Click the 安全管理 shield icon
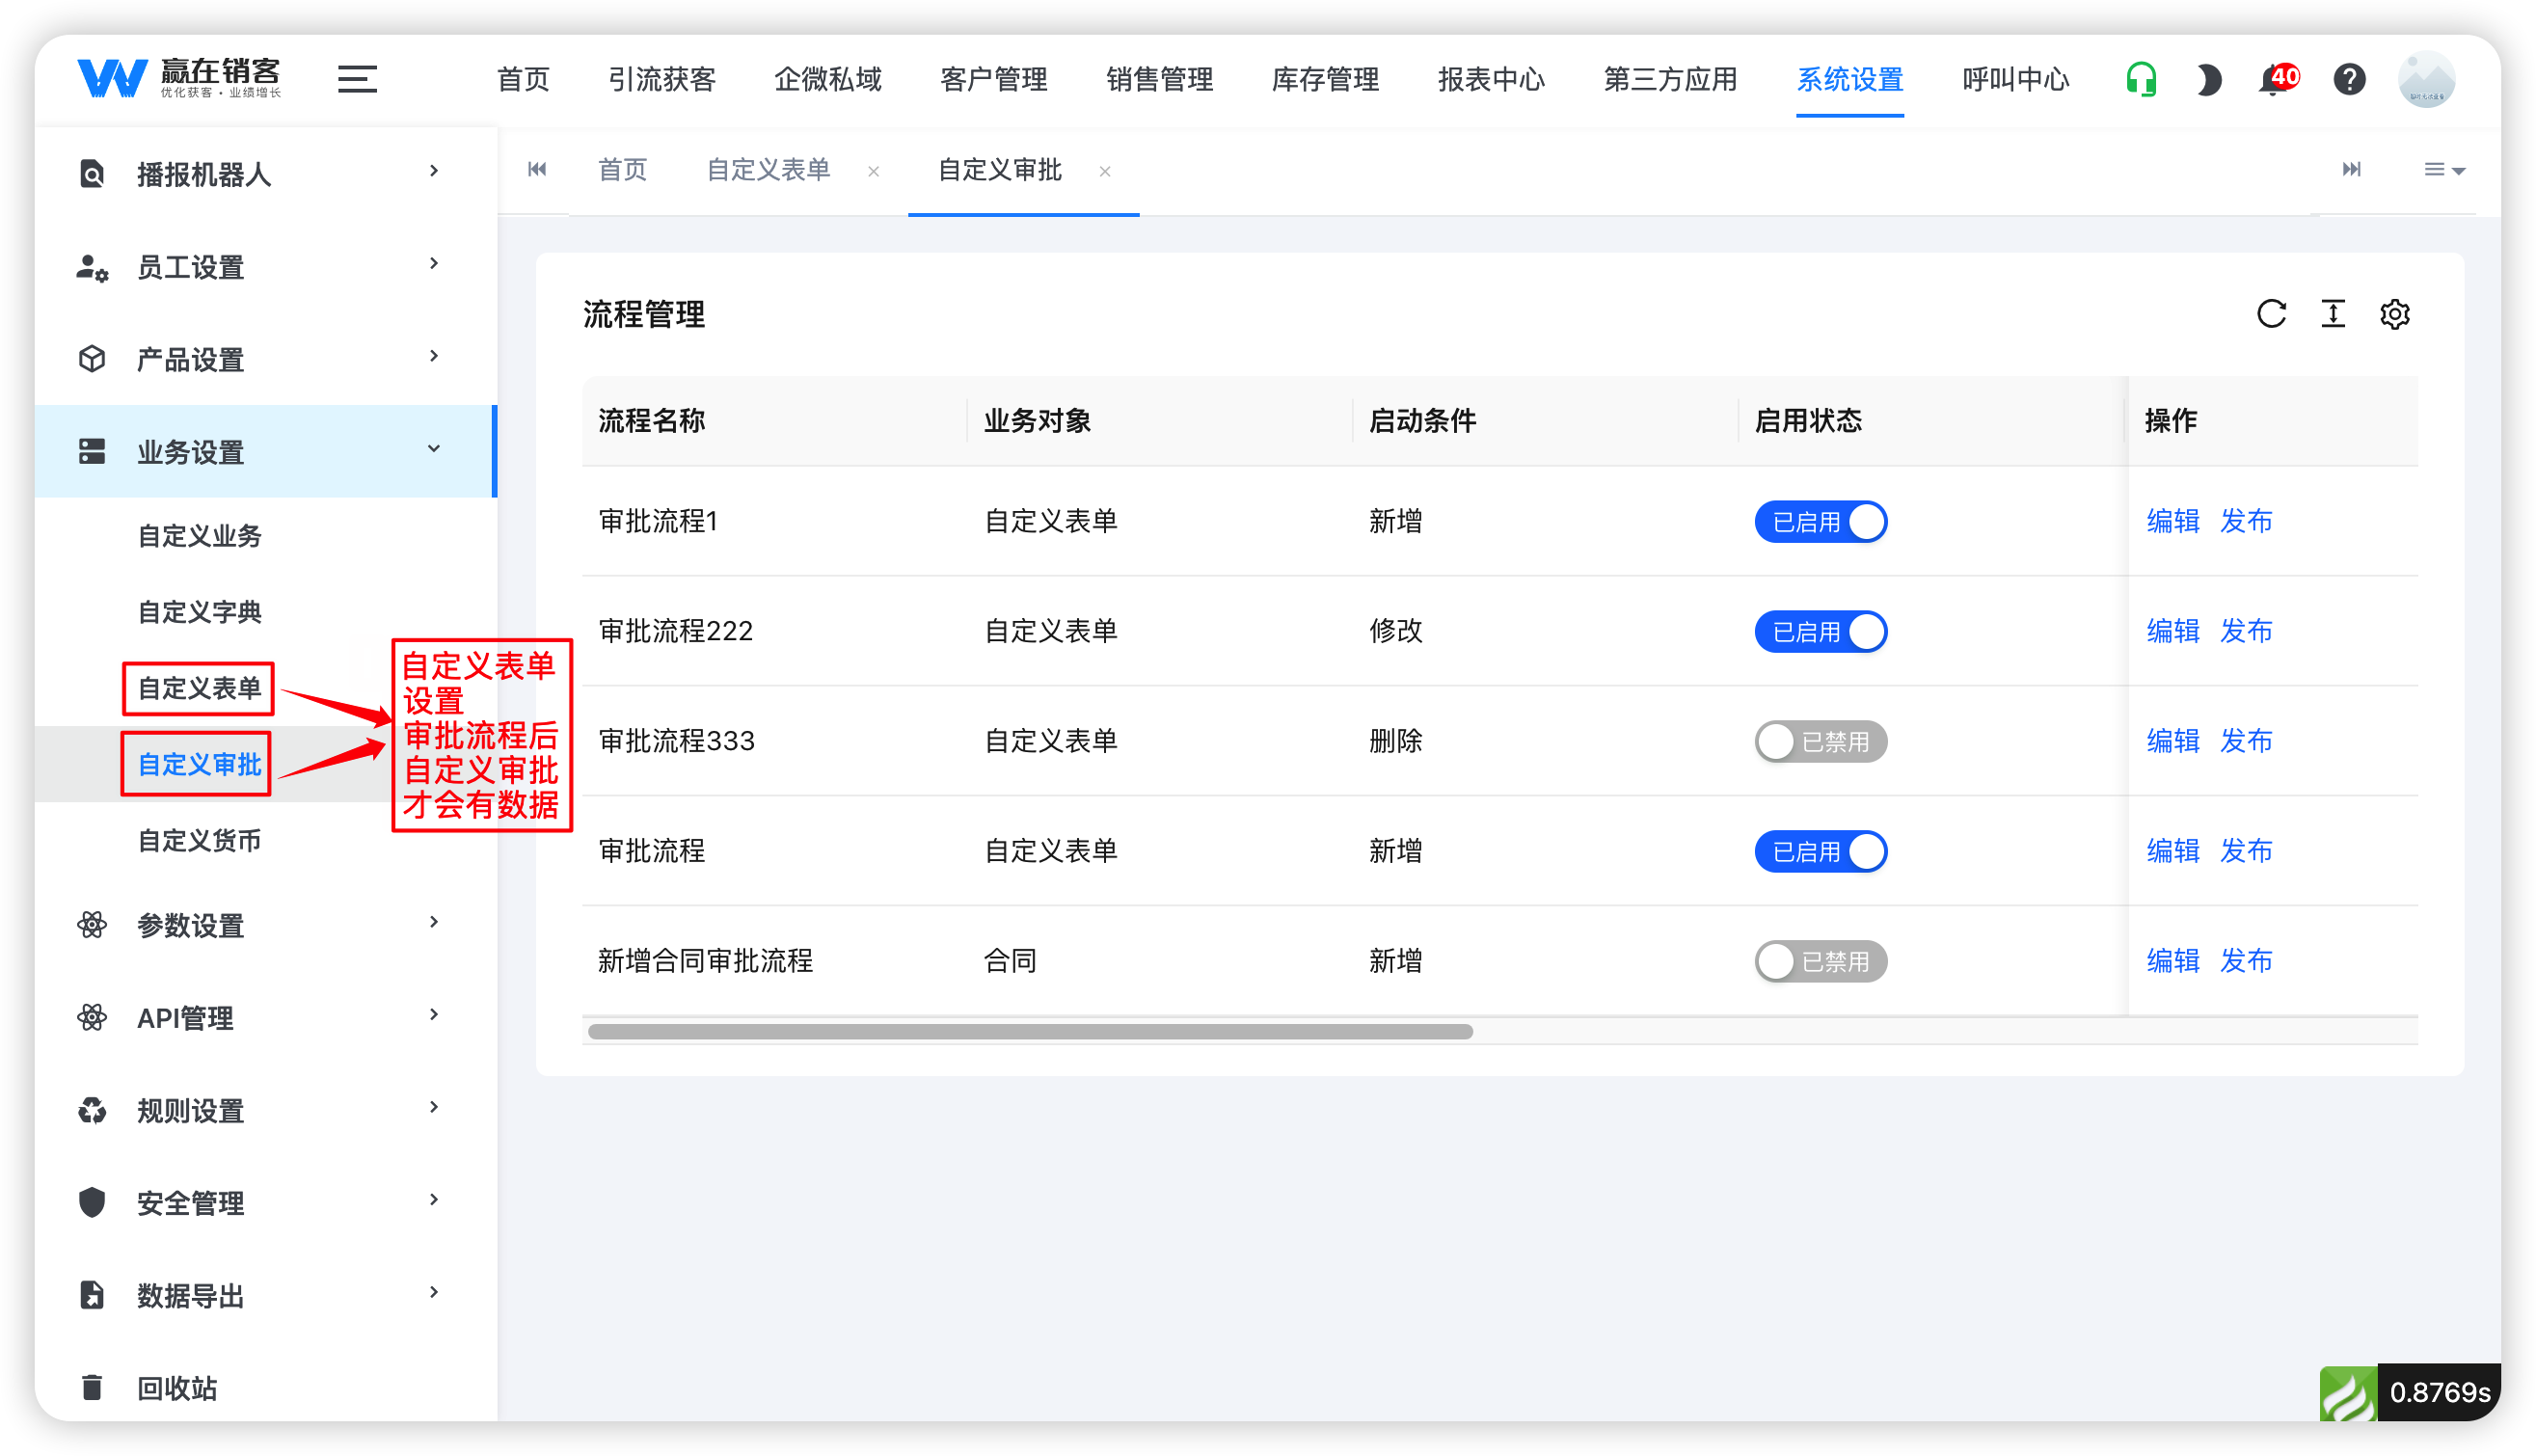Image resolution: width=2536 pixels, height=1456 pixels. pyautogui.click(x=92, y=1203)
